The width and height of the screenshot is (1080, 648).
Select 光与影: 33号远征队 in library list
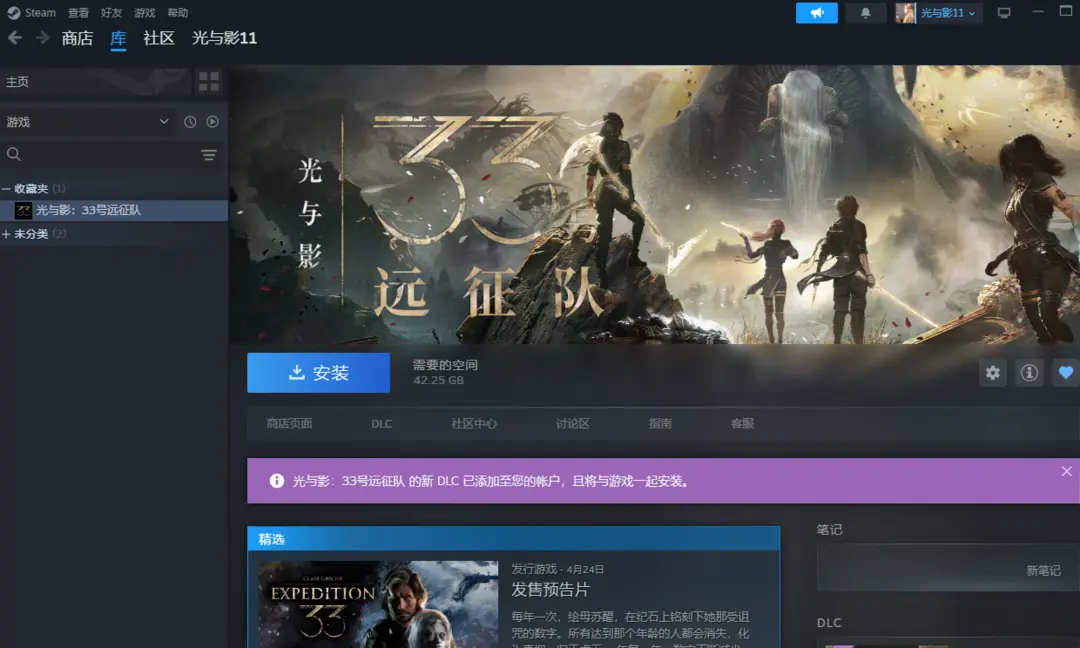114,210
